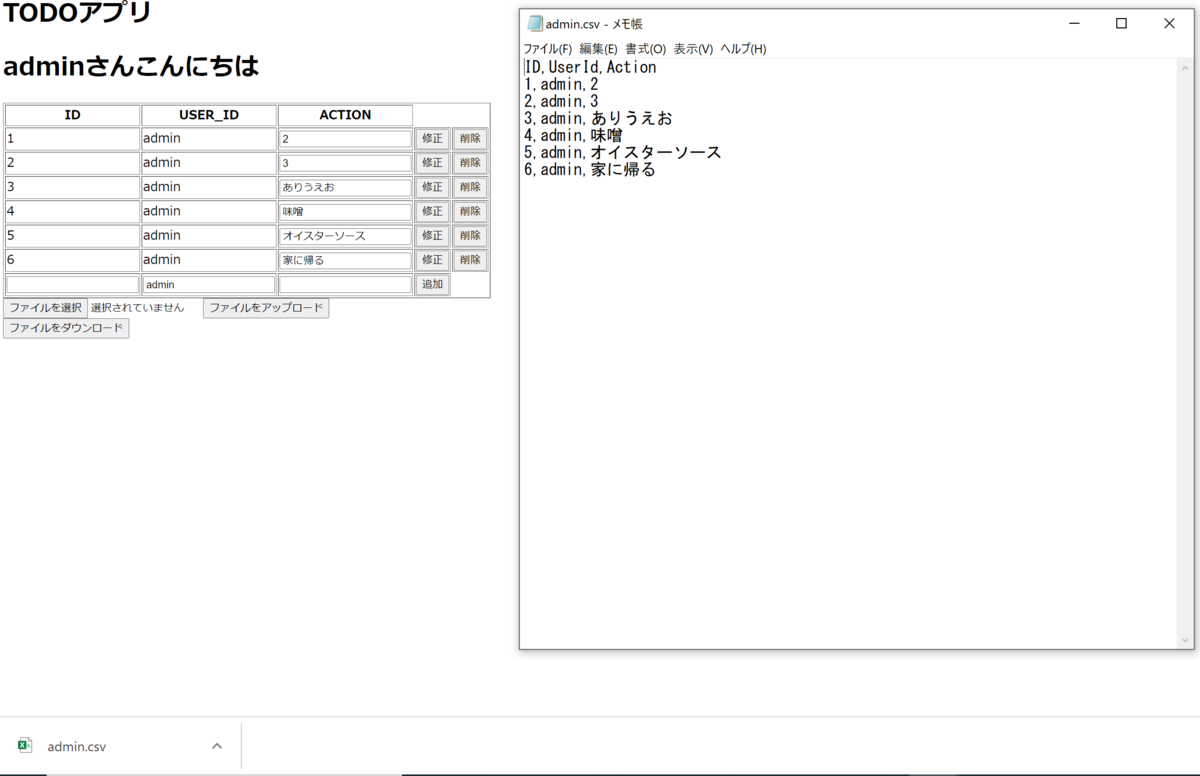Click the 追加 button
The width and height of the screenshot is (1200, 776).
[x=432, y=285]
